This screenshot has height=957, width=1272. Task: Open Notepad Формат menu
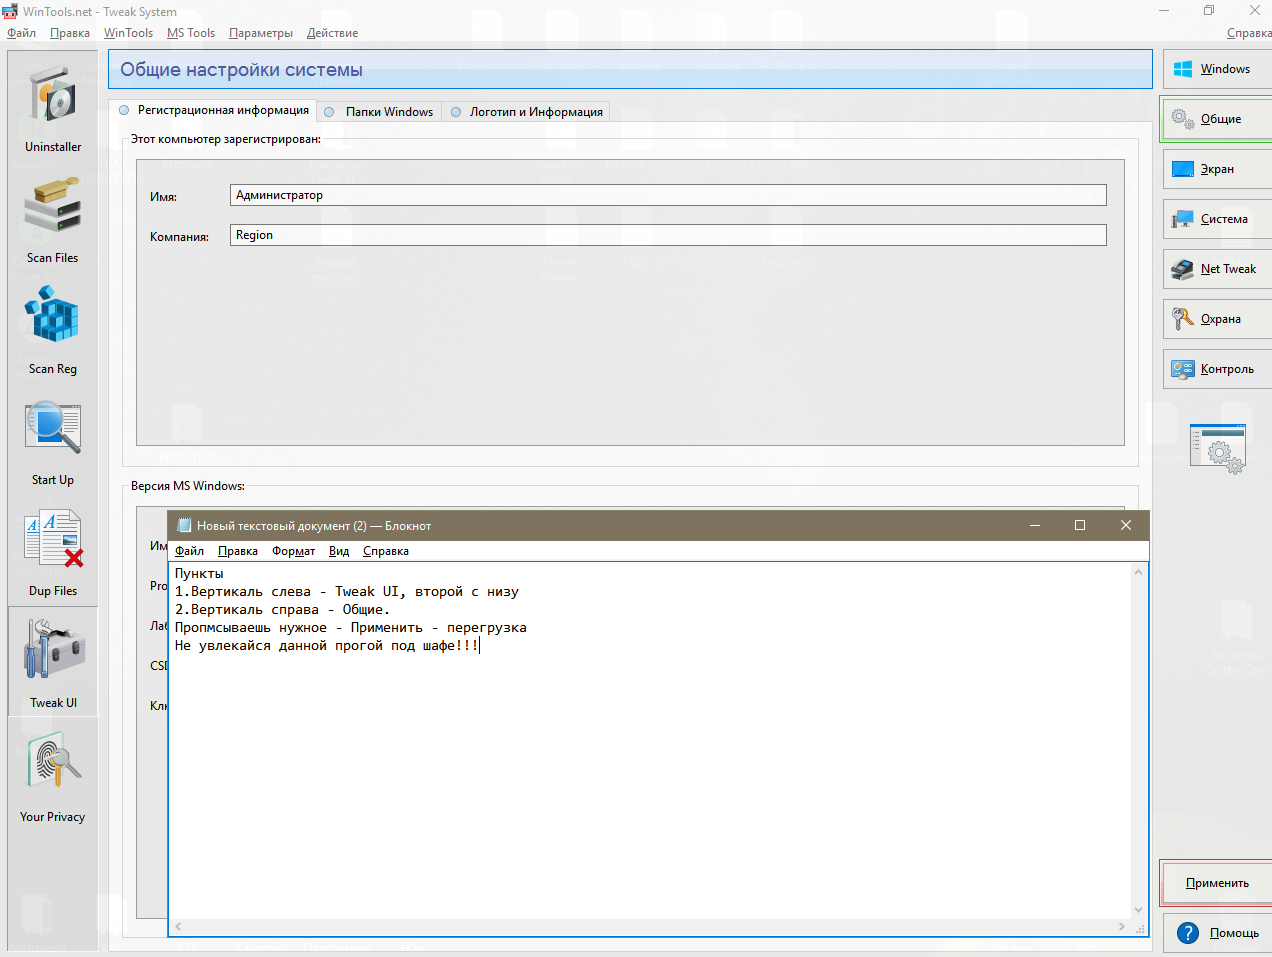pyautogui.click(x=293, y=551)
